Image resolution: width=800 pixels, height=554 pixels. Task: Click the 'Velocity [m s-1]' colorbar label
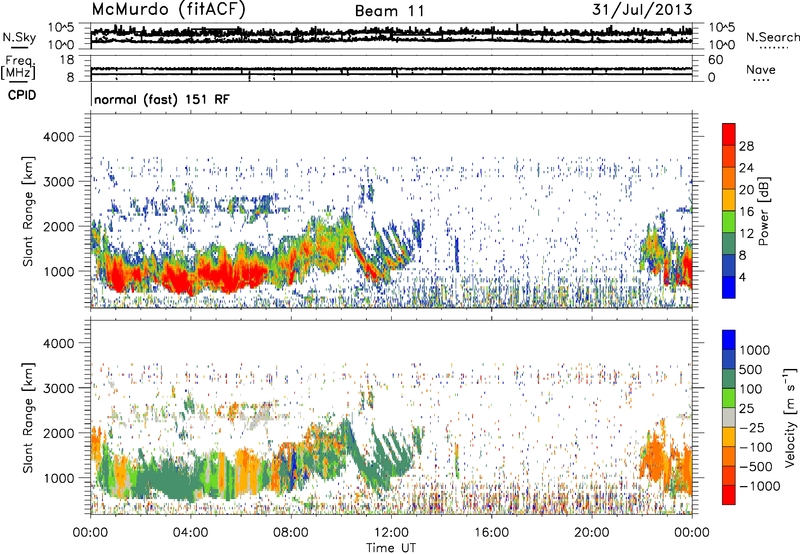coord(790,417)
